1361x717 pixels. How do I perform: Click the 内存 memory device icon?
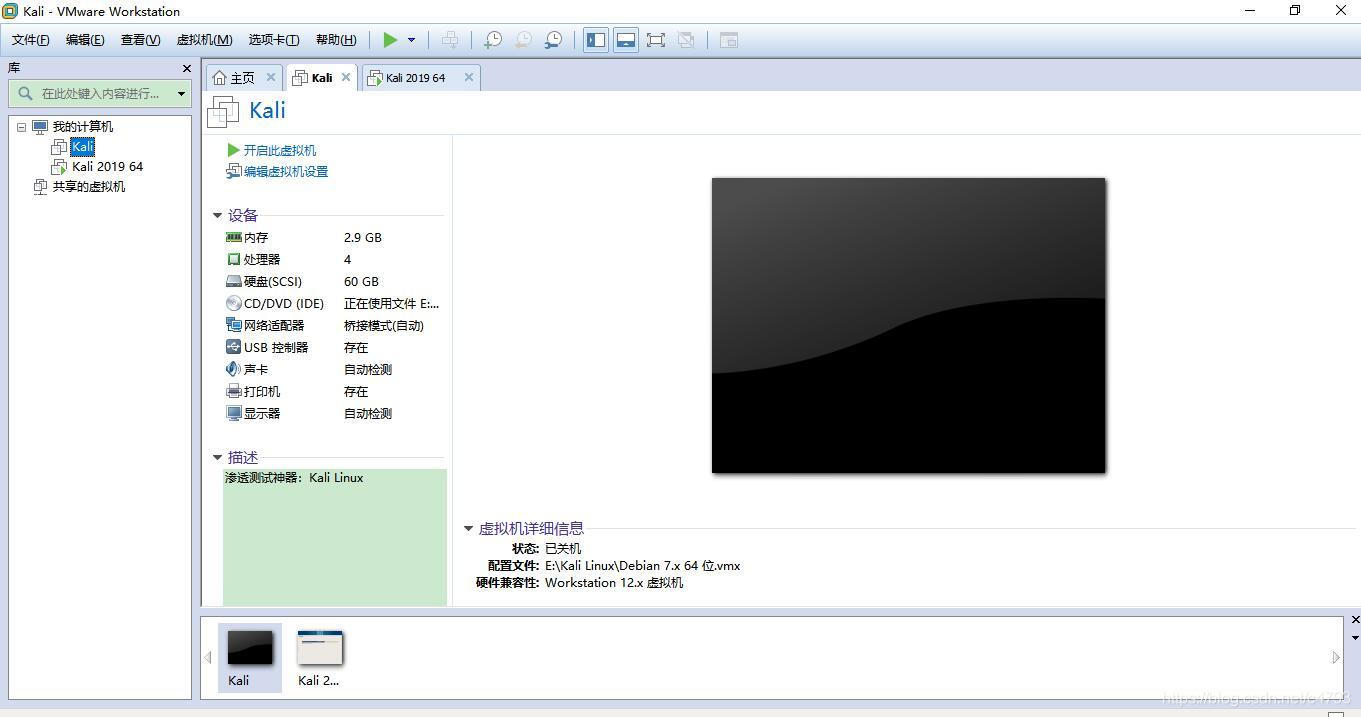234,238
